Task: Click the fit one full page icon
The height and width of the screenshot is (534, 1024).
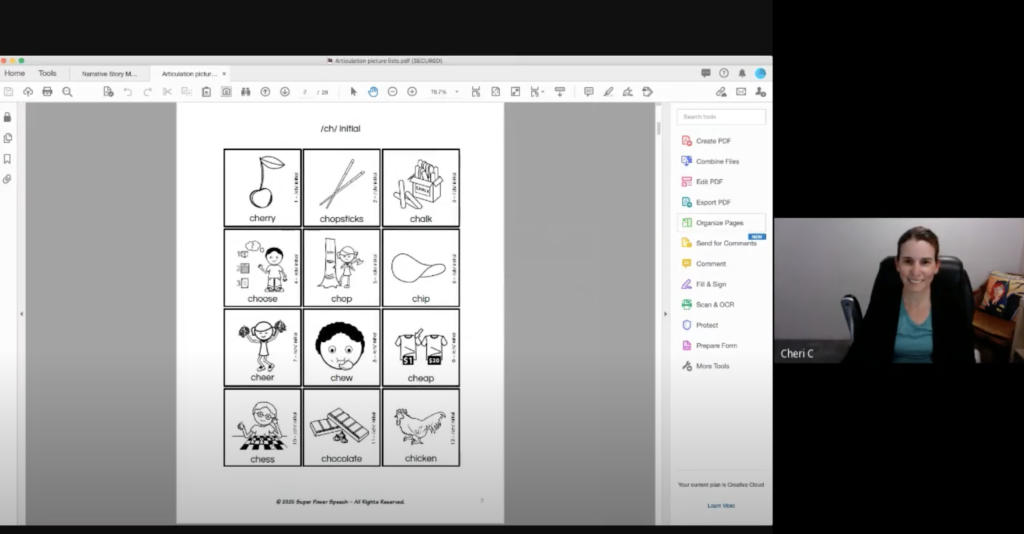Action: (496, 92)
